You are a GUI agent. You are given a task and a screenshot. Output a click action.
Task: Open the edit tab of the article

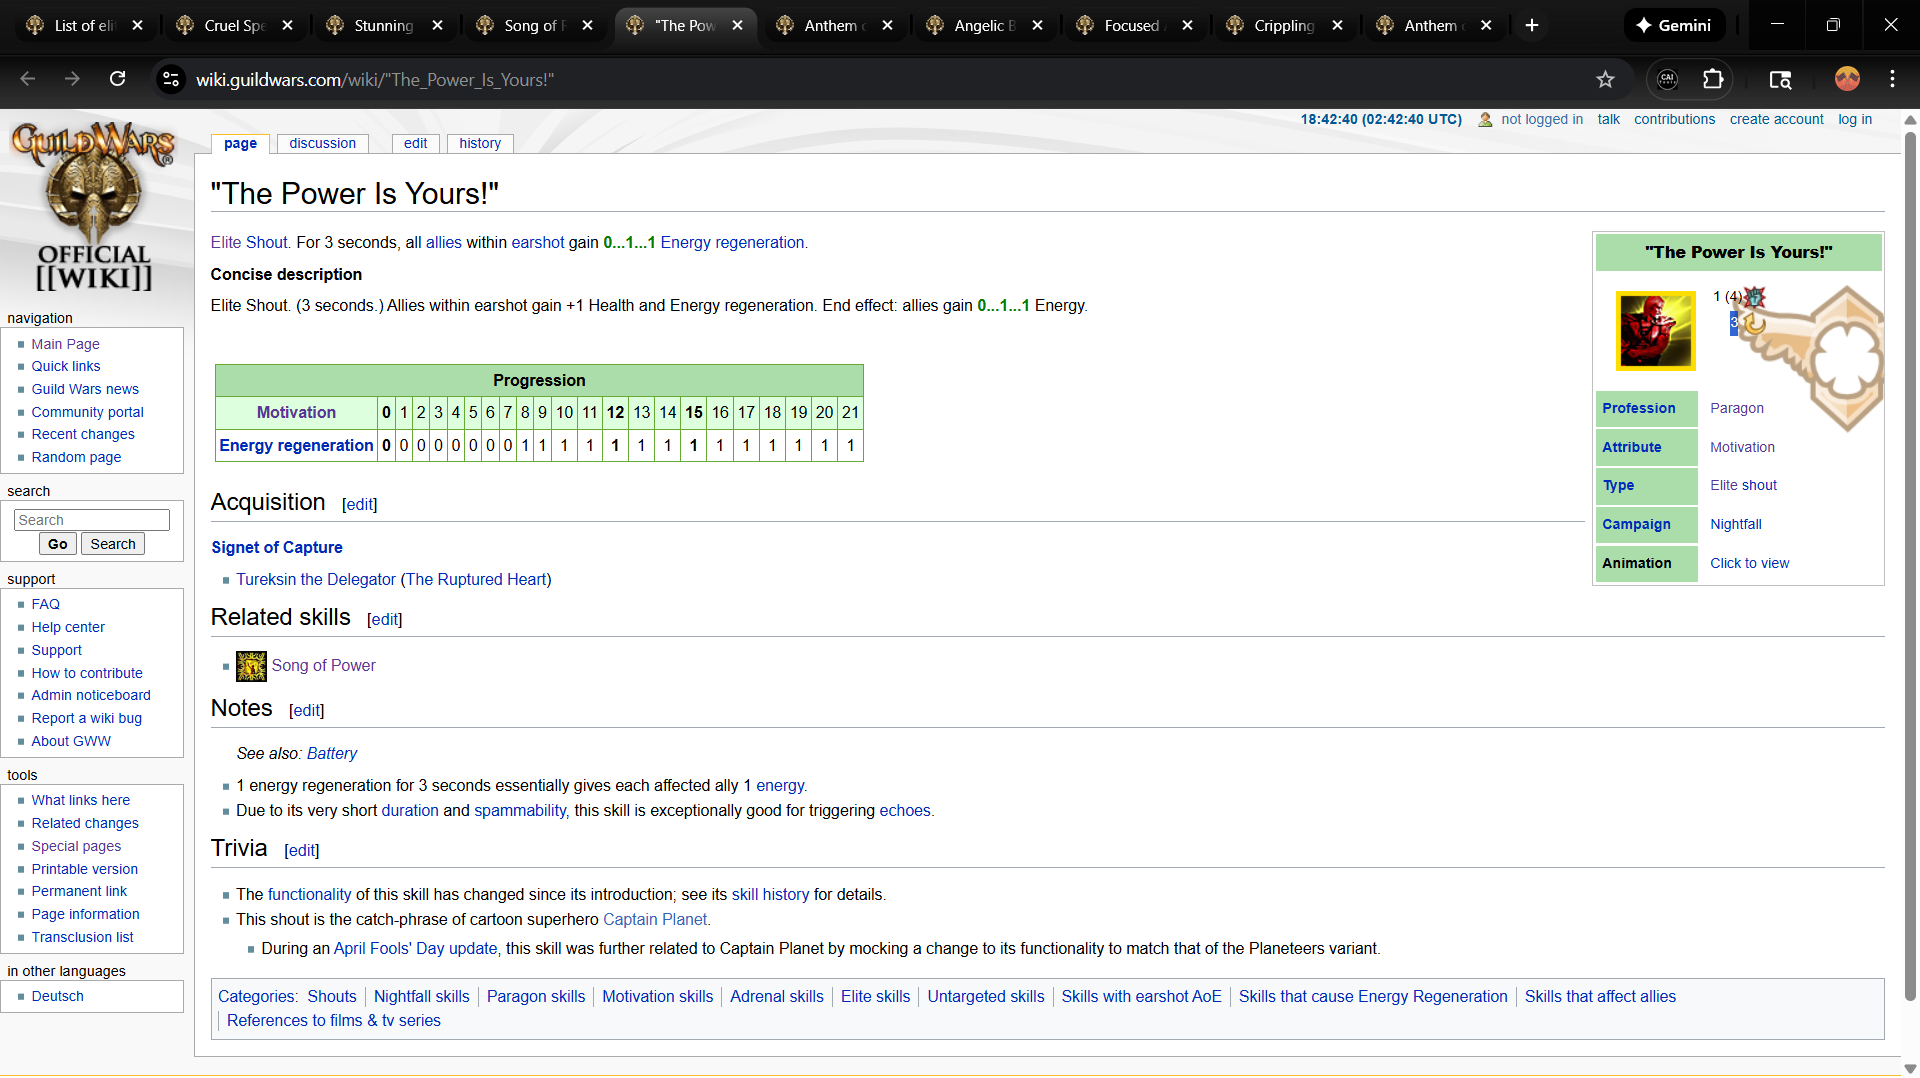416,143
